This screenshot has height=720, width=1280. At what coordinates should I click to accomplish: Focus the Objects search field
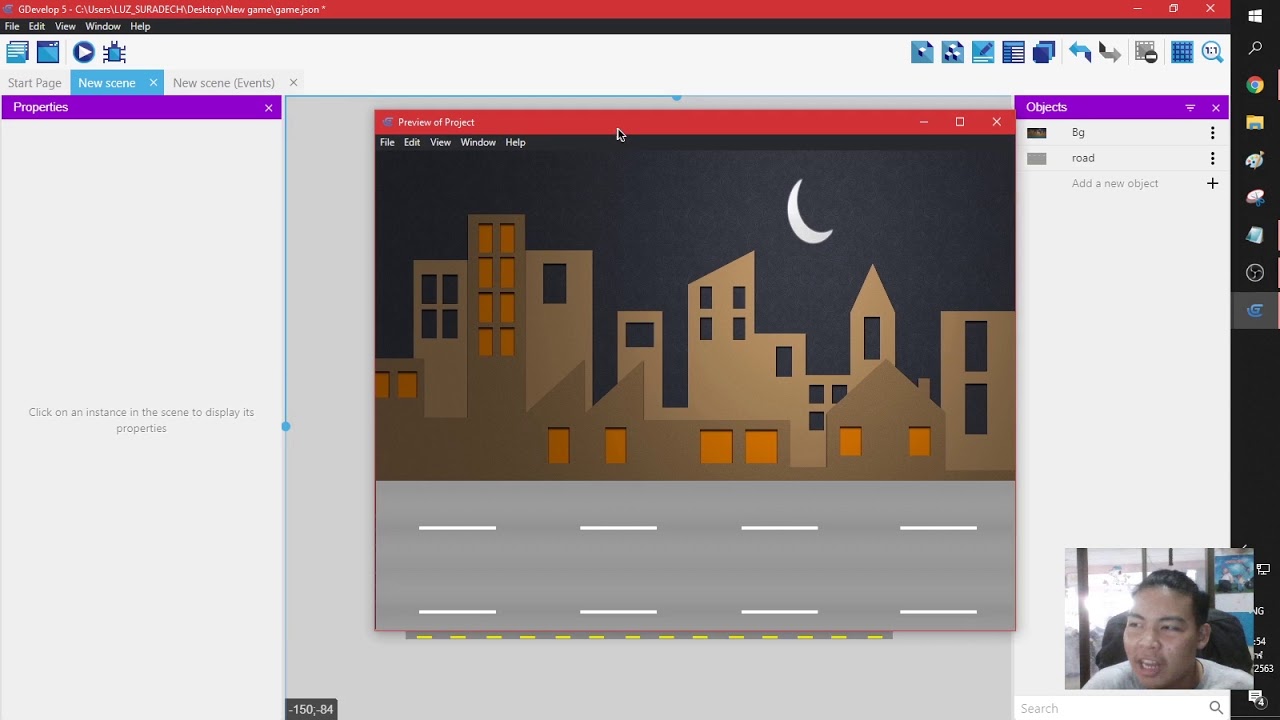pyautogui.click(x=1110, y=708)
